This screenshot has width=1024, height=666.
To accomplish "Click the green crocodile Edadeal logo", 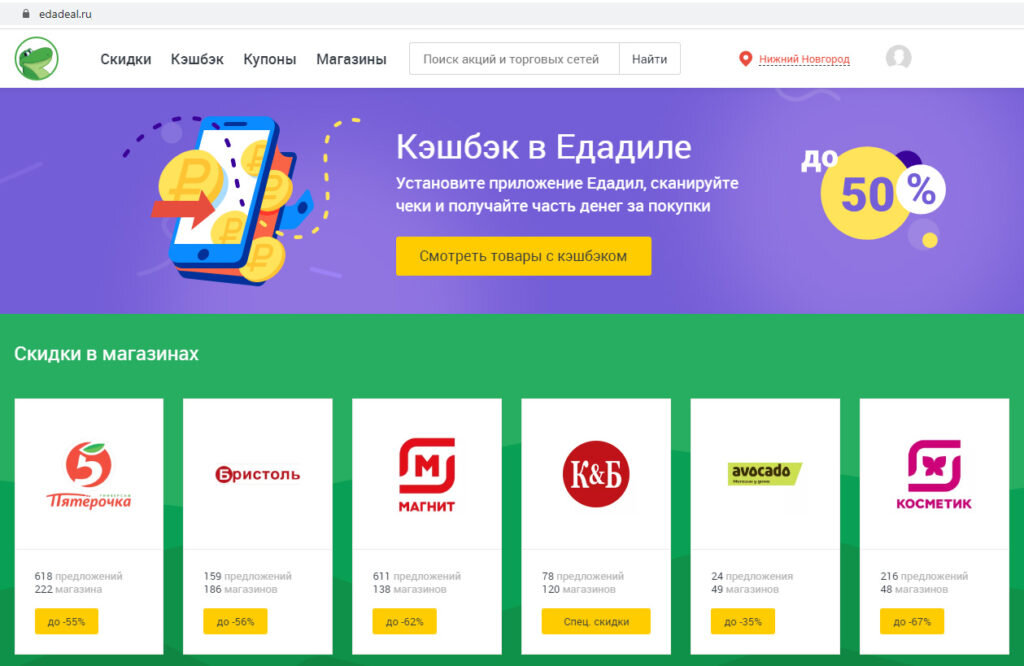I will pyautogui.click(x=37, y=59).
